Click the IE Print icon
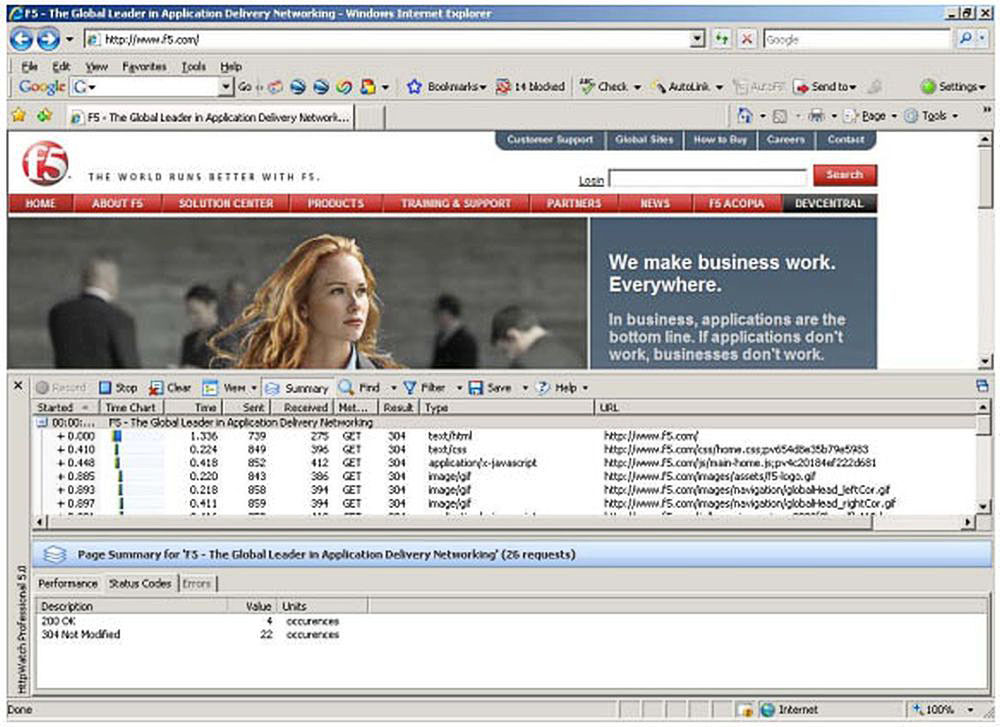 [x=816, y=115]
